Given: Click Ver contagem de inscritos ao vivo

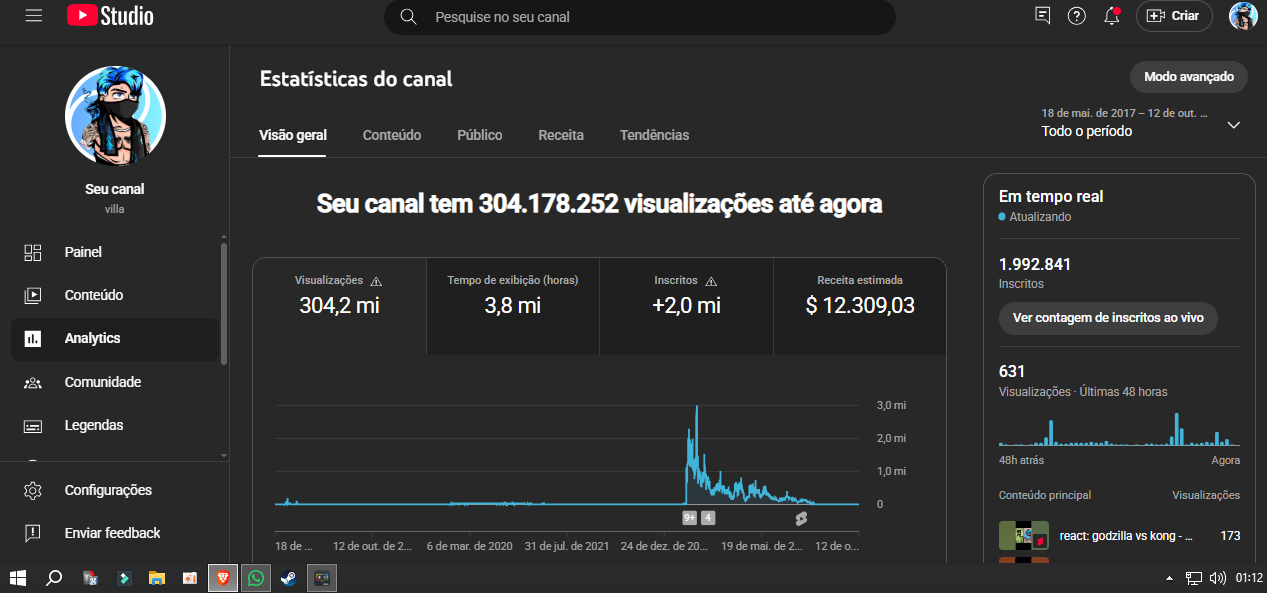Looking at the screenshot, I should pyautogui.click(x=1108, y=318).
